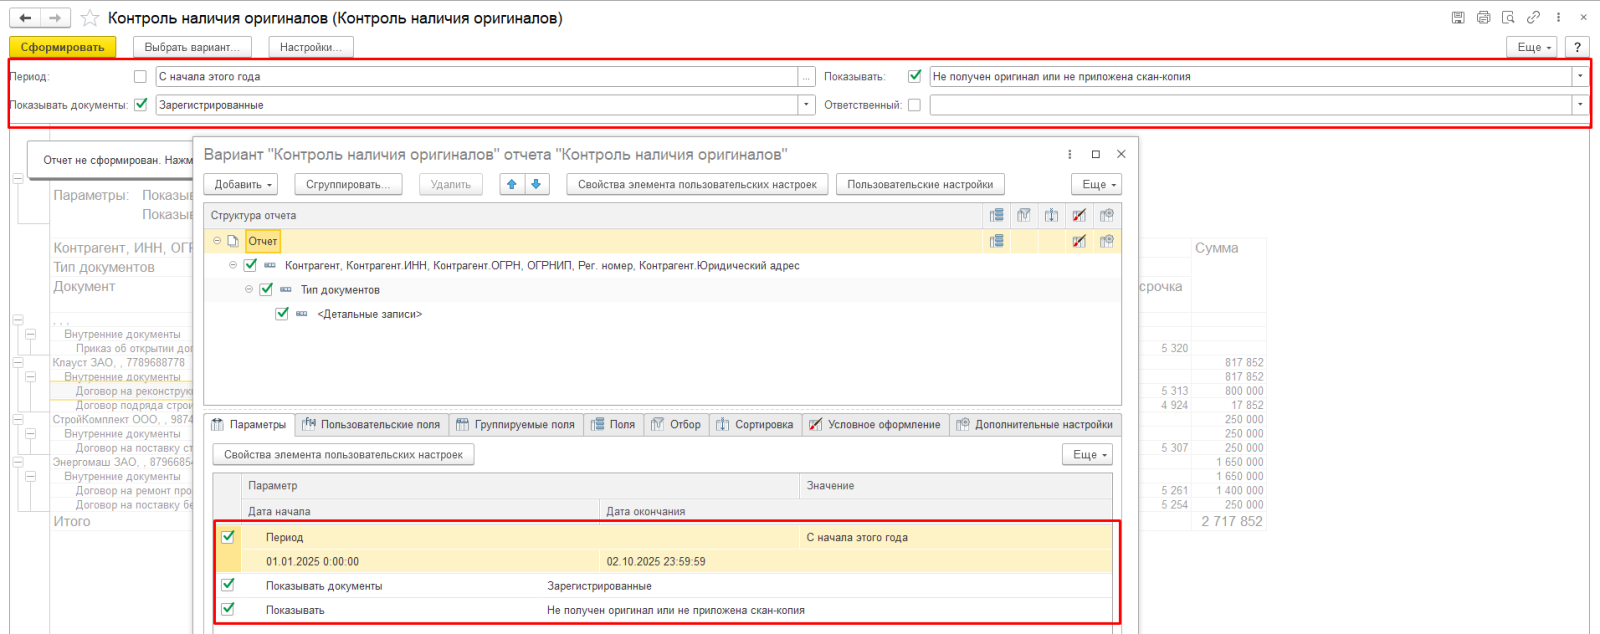This screenshot has height=634, width=1600.
Task: Click additional settings icon in structure header
Action: [1106, 215]
